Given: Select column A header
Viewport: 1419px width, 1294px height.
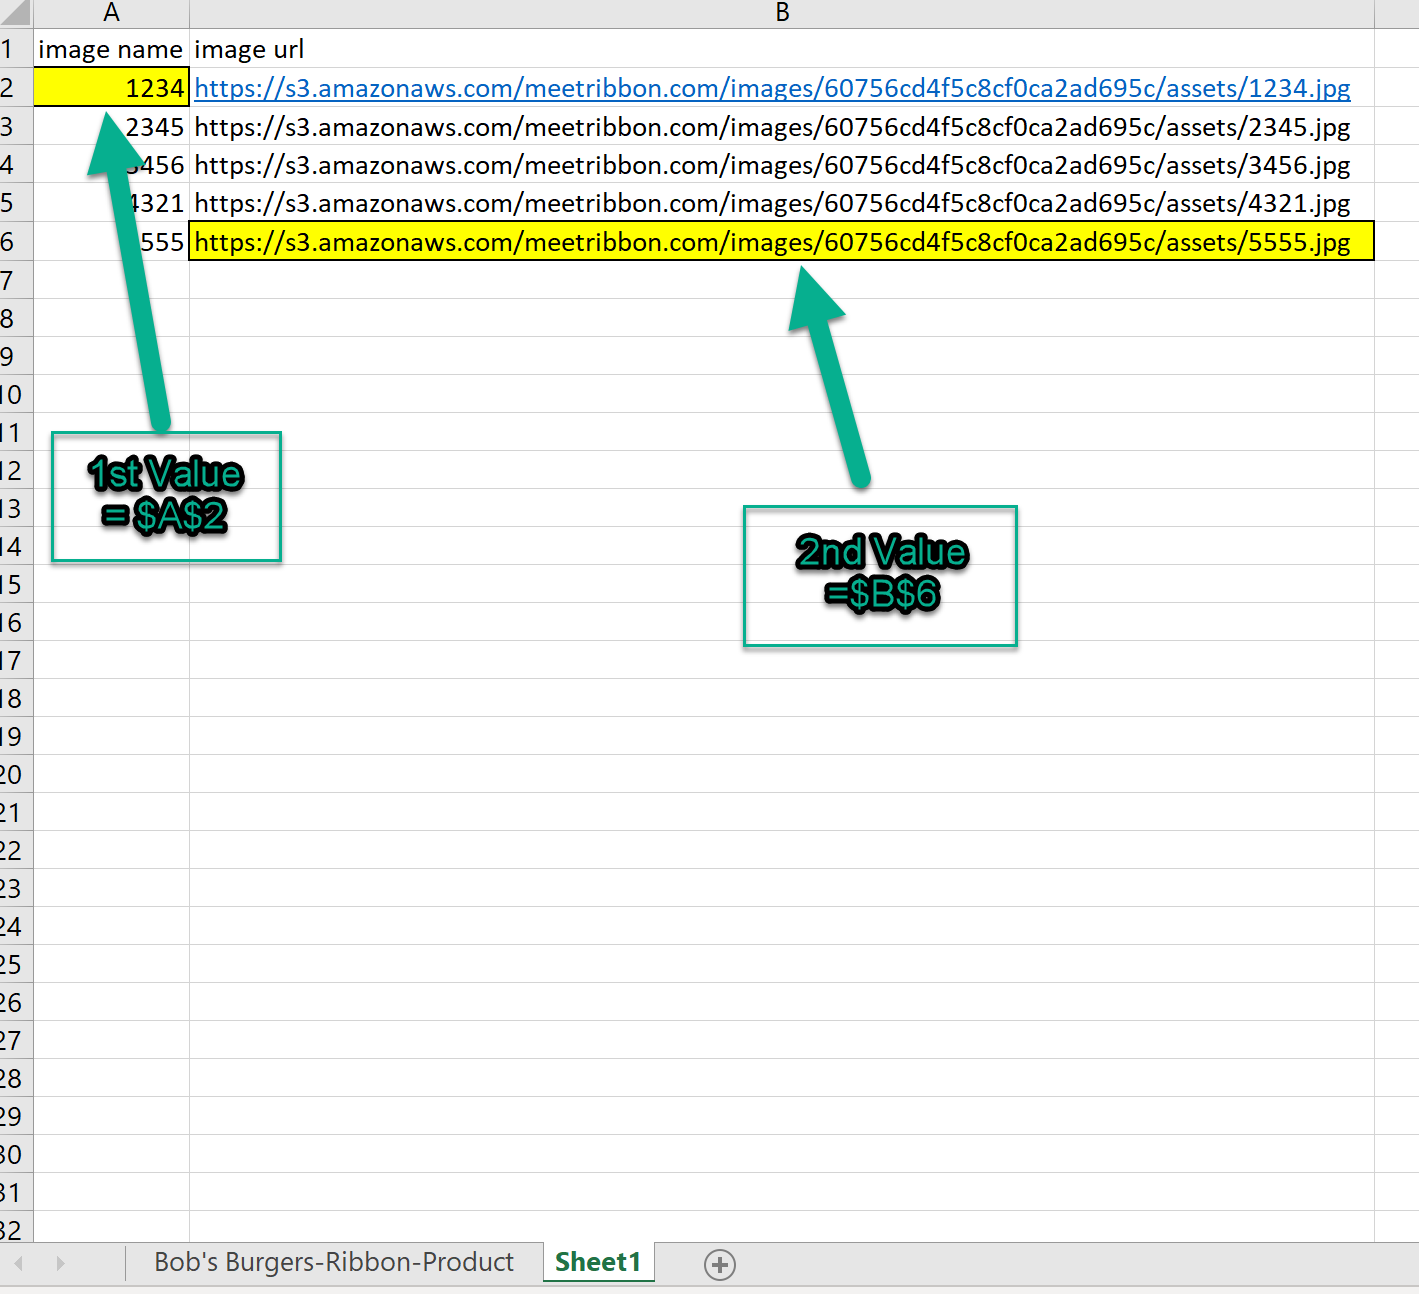Looking at the screenshot, I should (111, 13).
